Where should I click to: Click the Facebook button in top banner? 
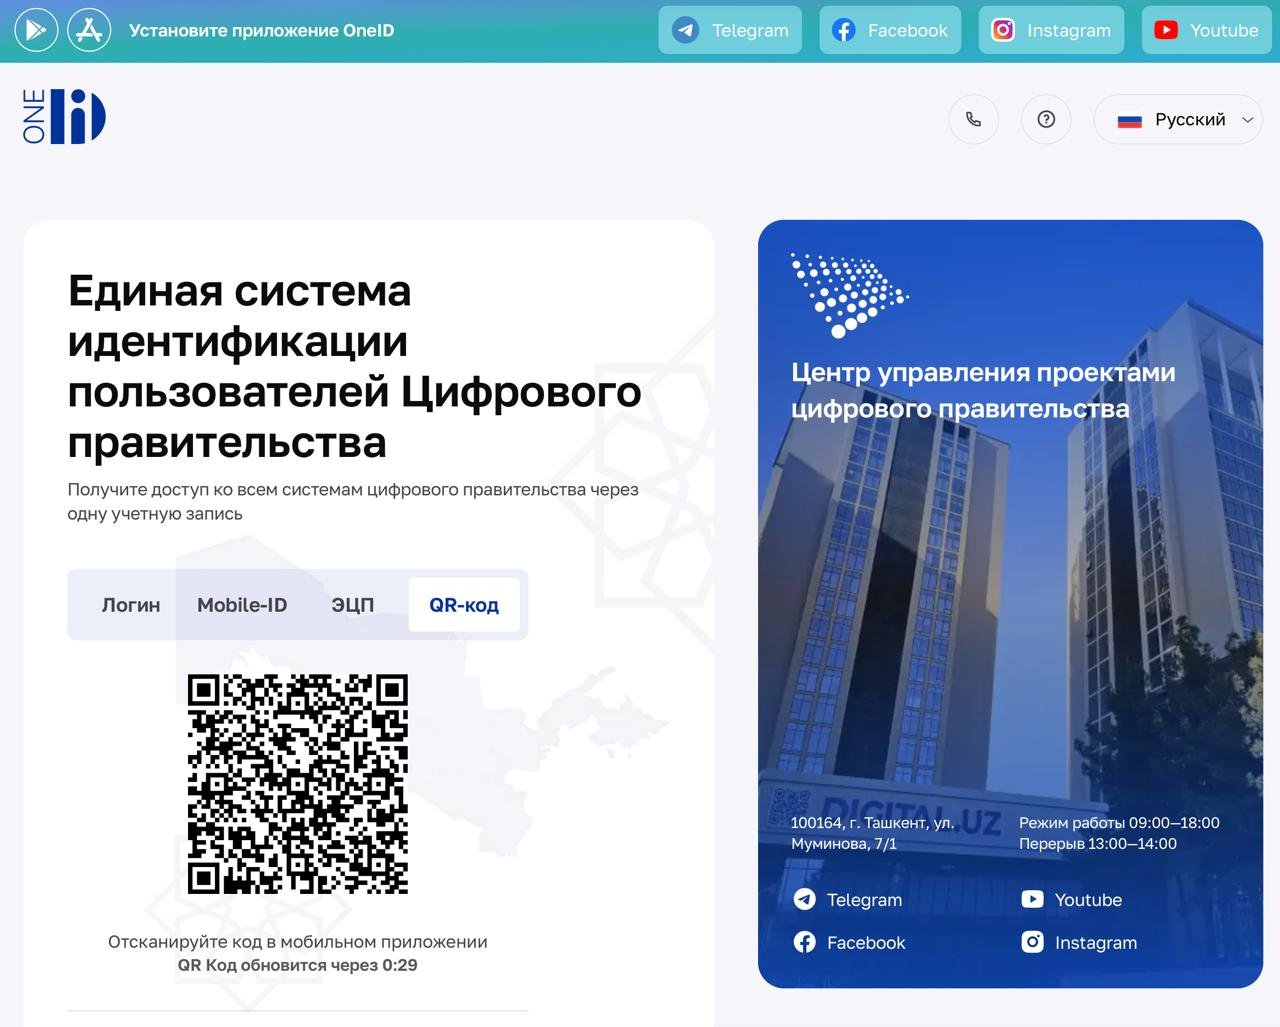(x=890, y=30)
